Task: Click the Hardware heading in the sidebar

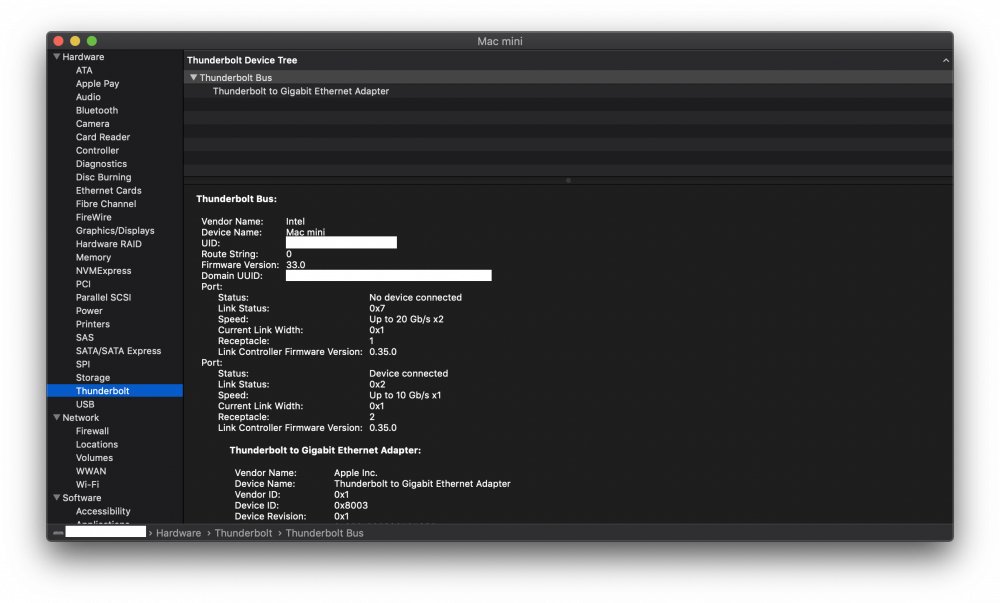Action: [x=83, y=57]
